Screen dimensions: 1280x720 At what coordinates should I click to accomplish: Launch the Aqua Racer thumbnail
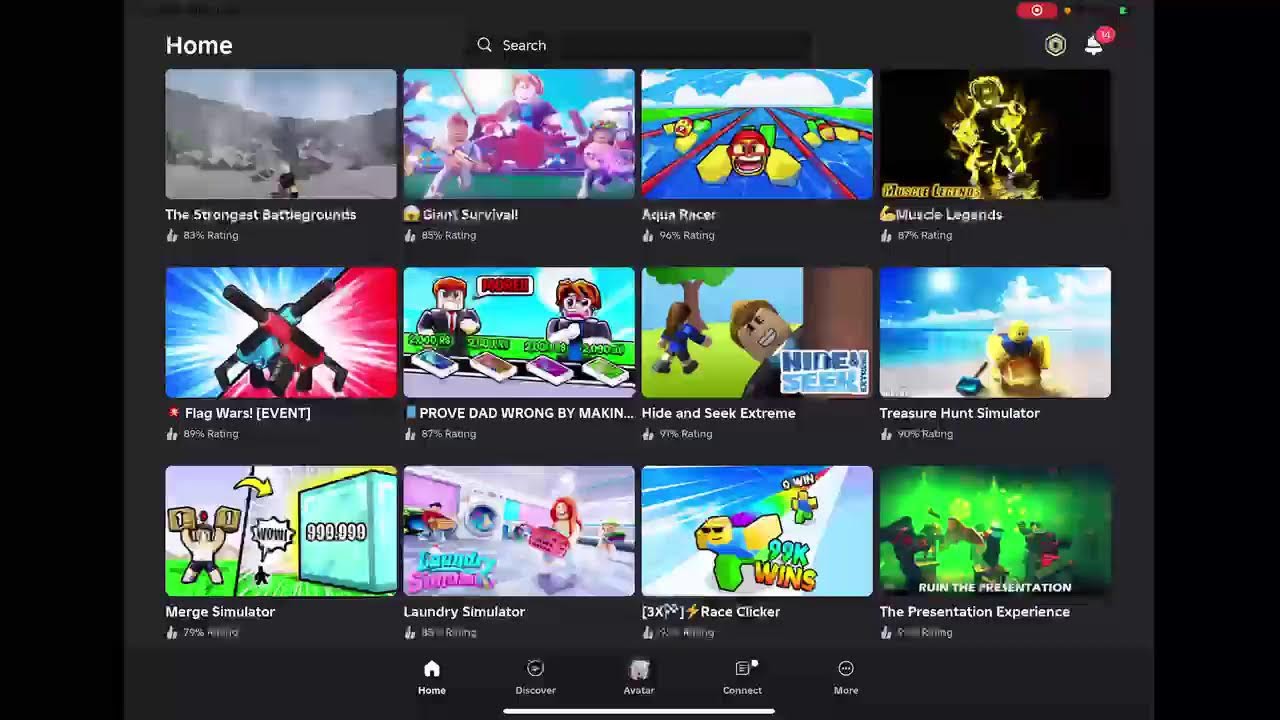point(757,134)
